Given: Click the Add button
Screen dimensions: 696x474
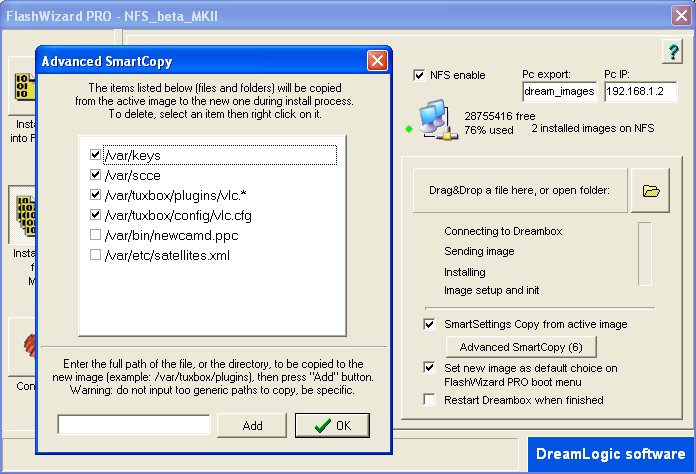Looking at the screenshot, I should pyautogui.click(x=252, y=426).
